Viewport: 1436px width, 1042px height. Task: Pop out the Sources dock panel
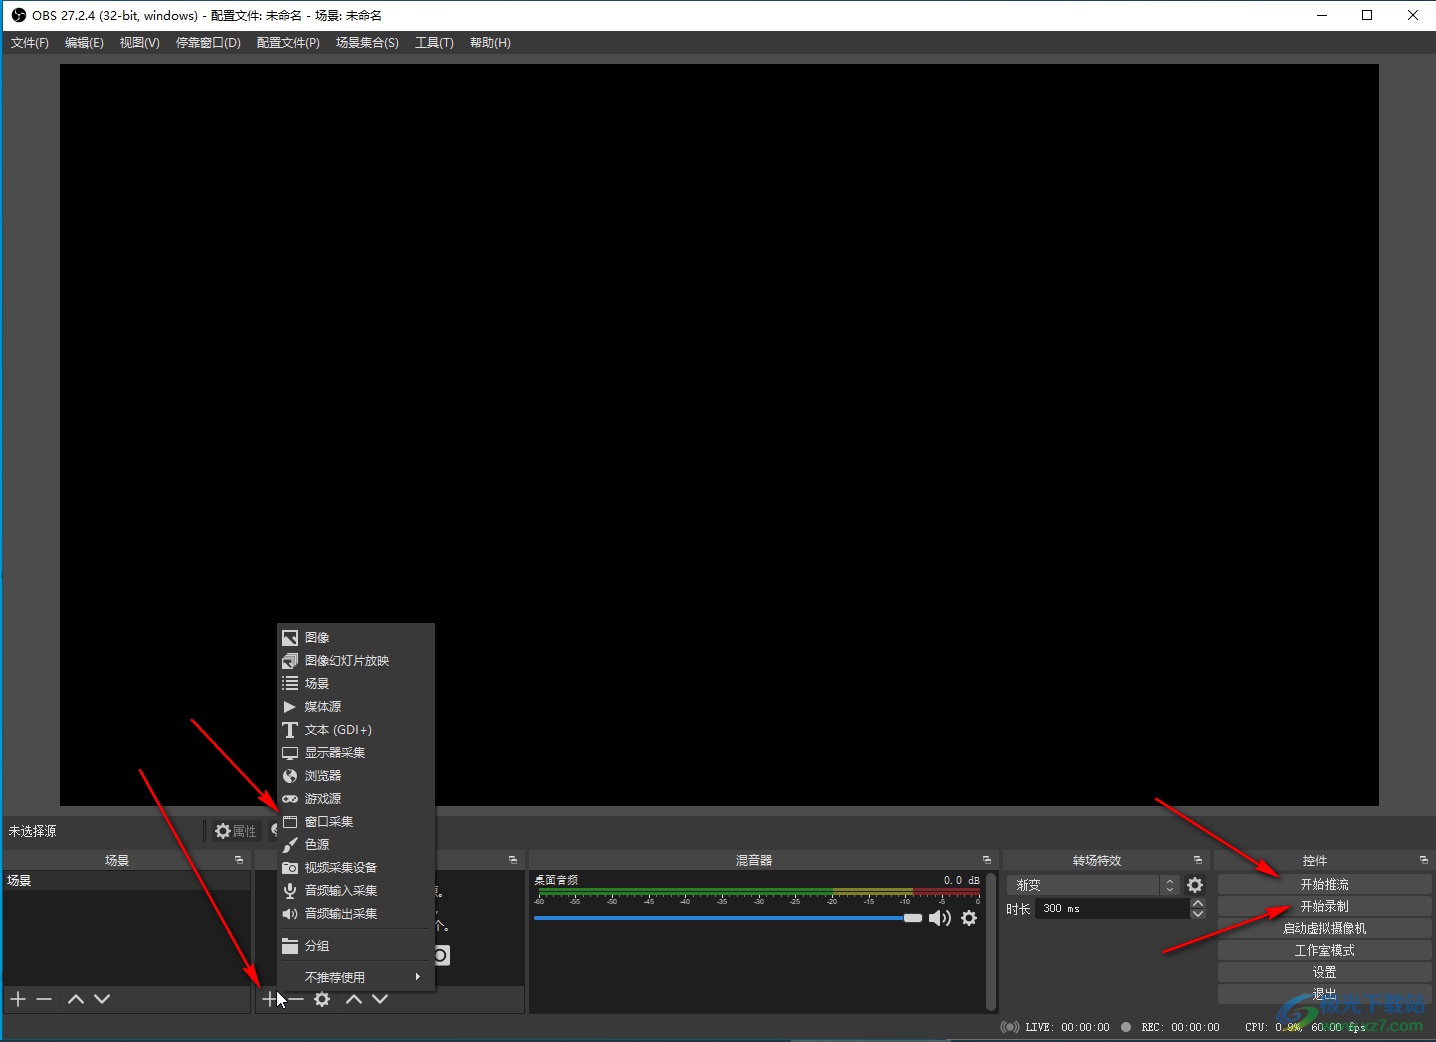[x=513, y=860]
